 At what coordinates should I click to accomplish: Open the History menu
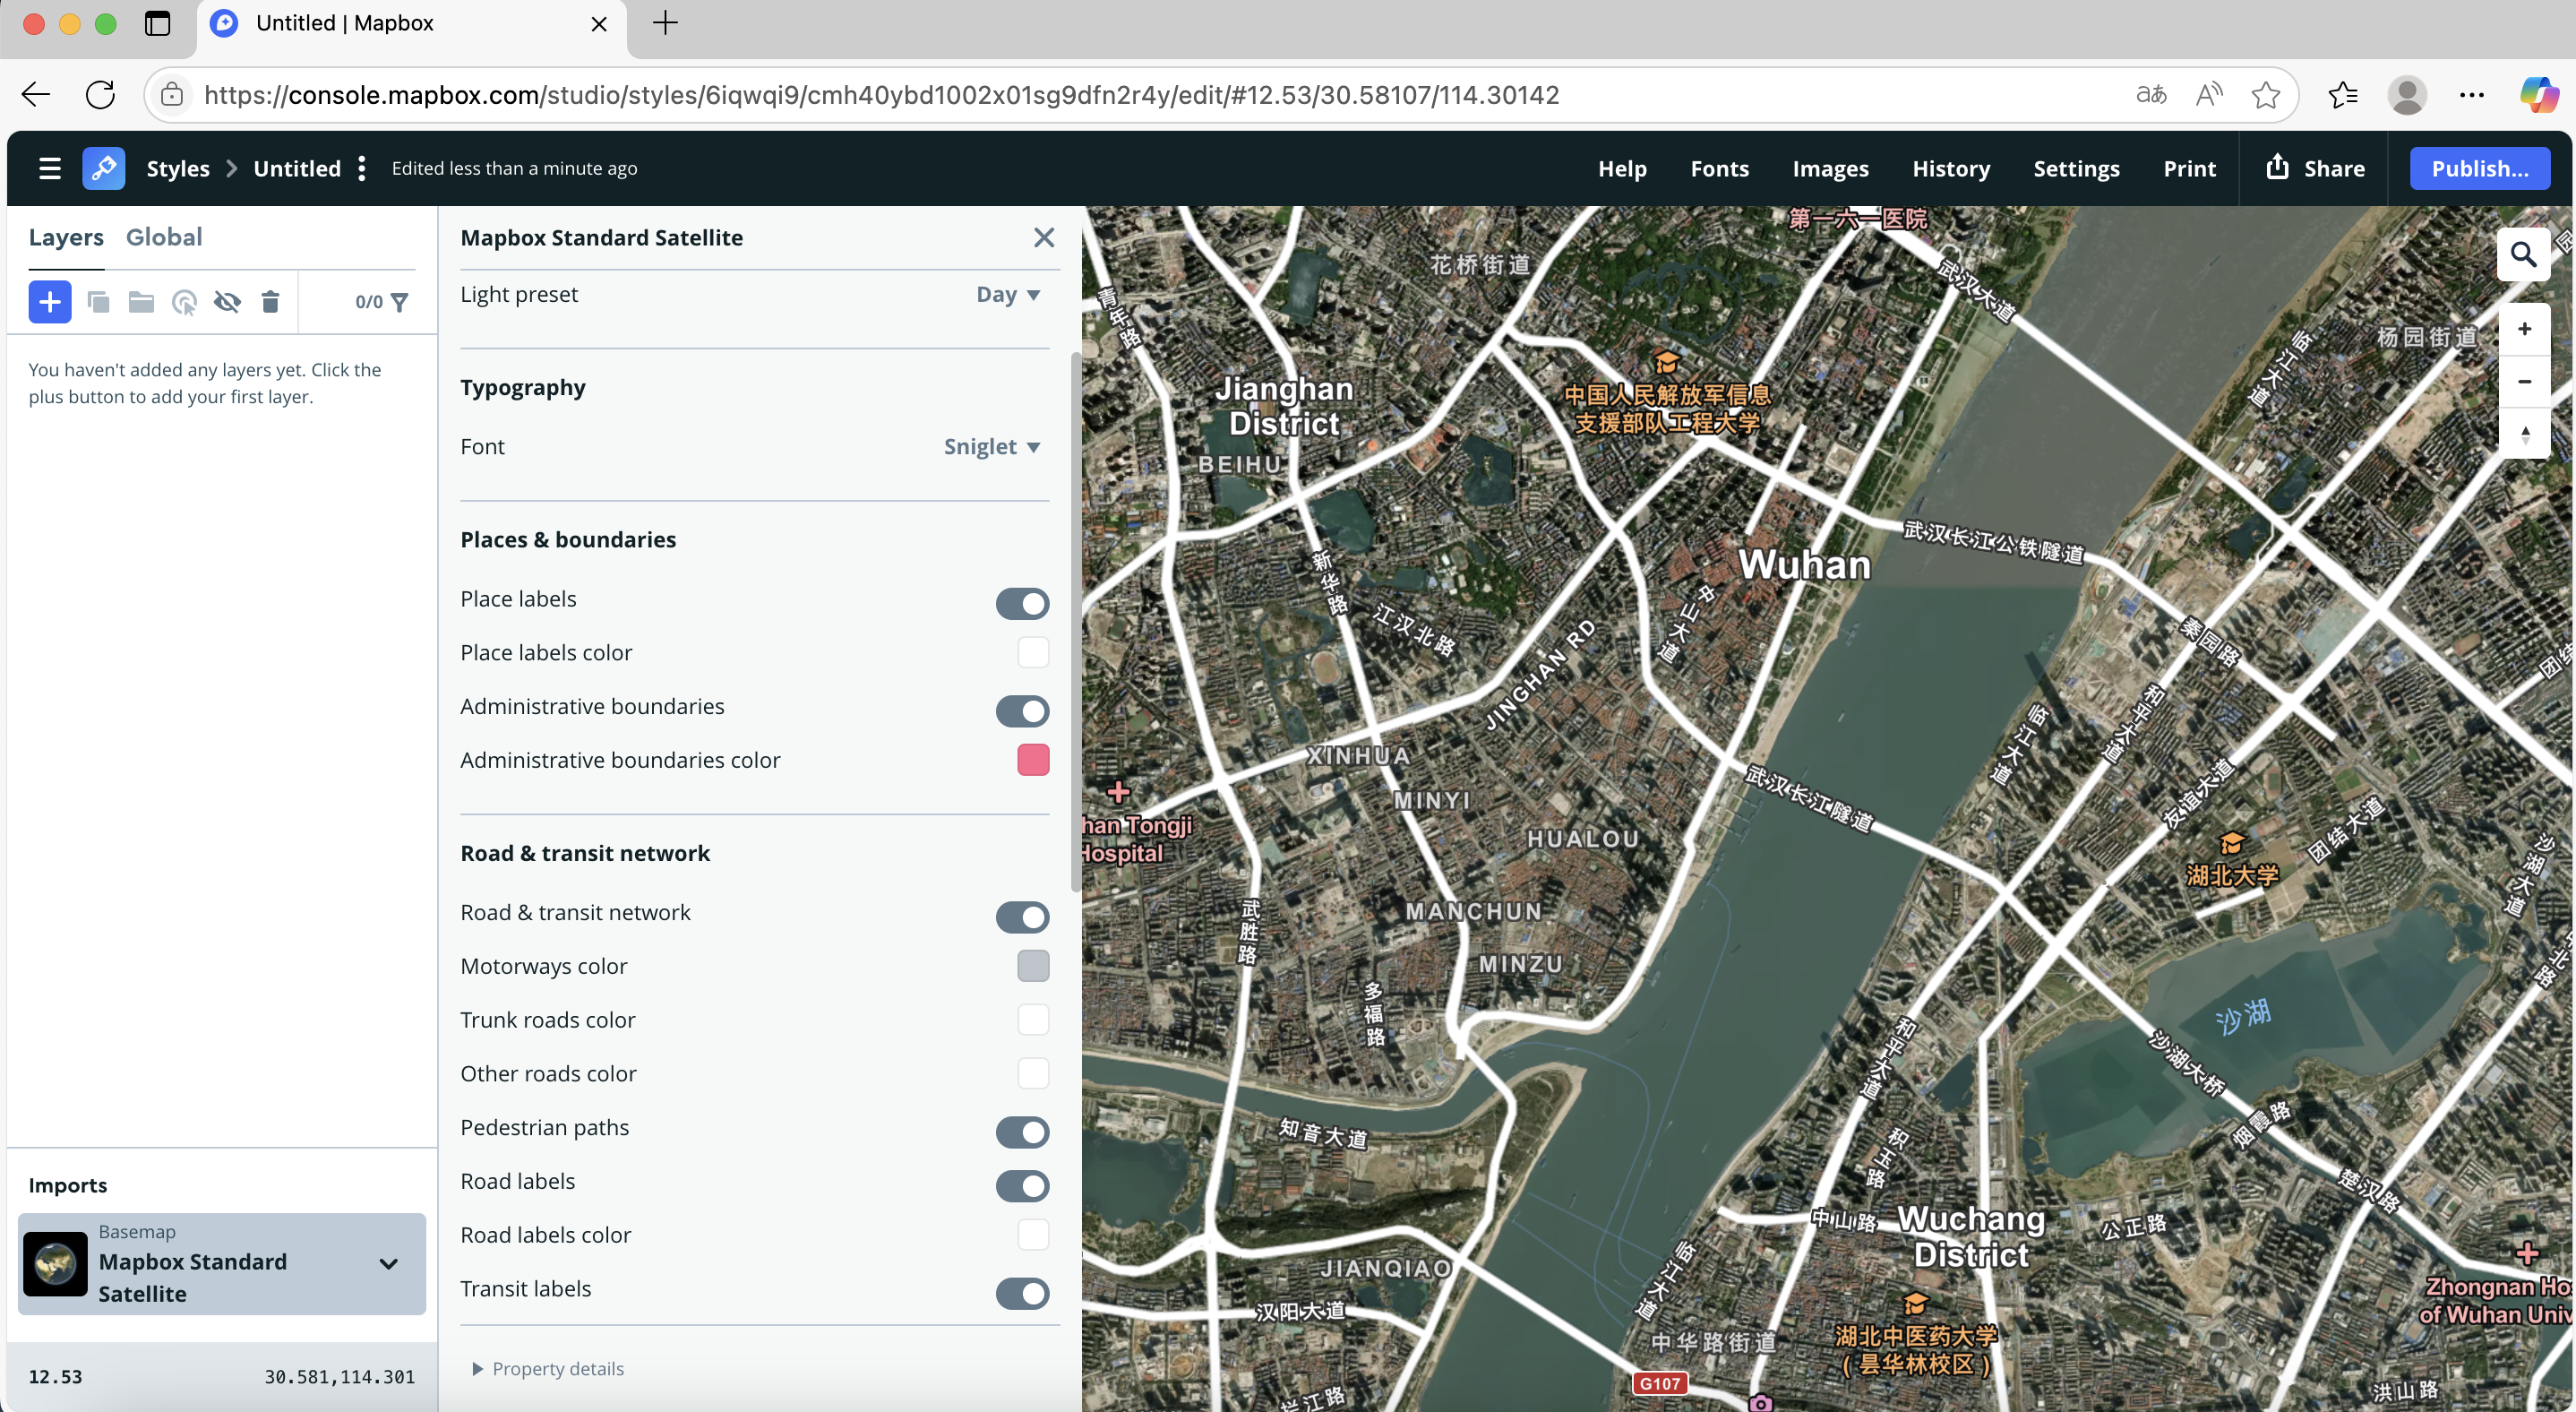pos(1950,168)
